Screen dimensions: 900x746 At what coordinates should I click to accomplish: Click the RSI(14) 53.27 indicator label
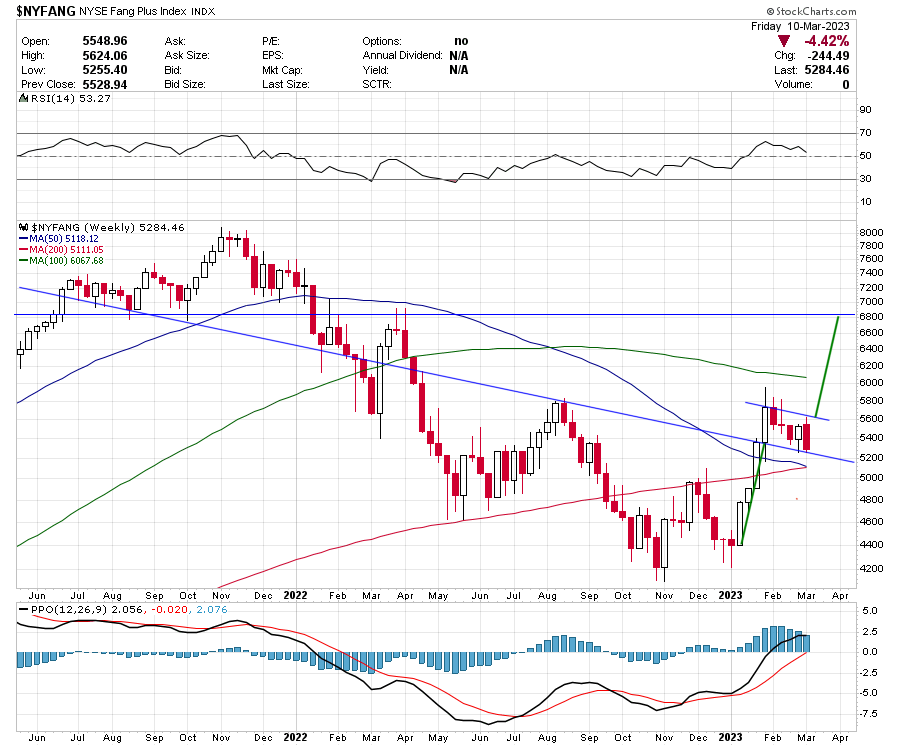pos(71,98)
